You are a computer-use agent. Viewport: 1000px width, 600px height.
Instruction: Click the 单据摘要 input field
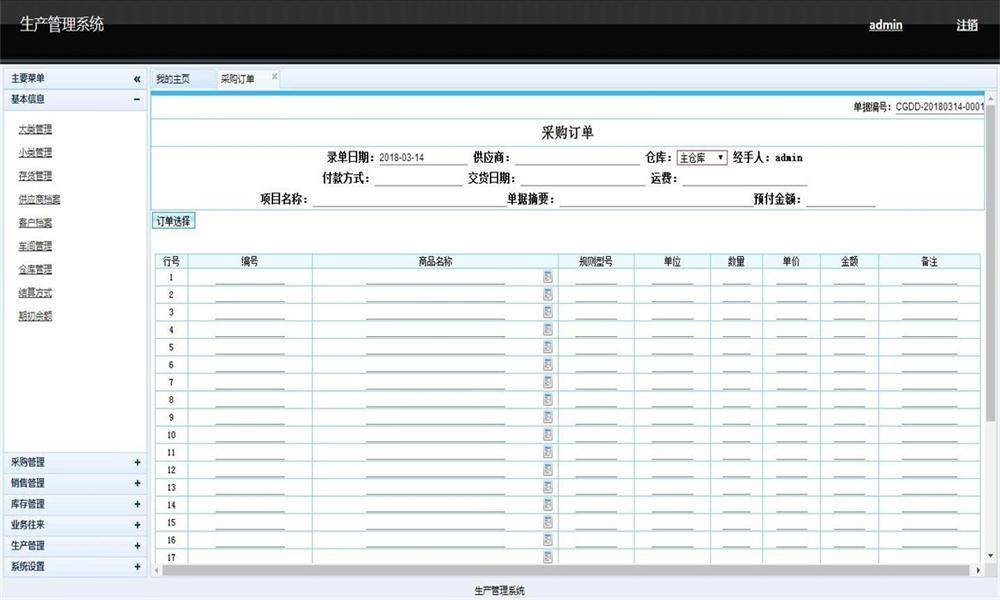tap(656, 200)
